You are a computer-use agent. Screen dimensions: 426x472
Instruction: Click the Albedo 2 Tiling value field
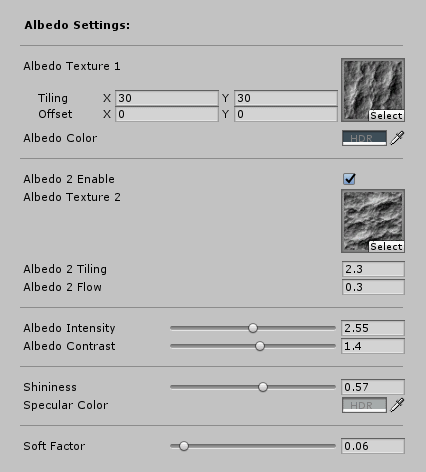pos(373,269)
